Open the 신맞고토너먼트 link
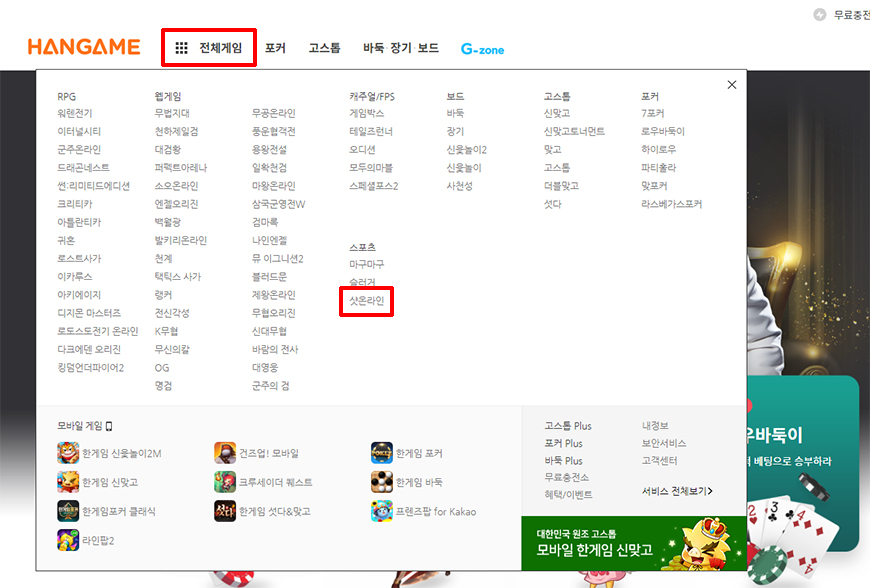Viewport: 870px width, 588px height. [x=574, y=131]
